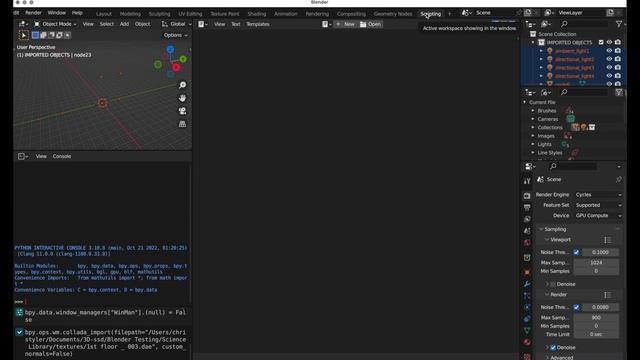Open the Object Data green triangle tab
Viewport: 640px width, 360px height.
[x=527, y=331]
